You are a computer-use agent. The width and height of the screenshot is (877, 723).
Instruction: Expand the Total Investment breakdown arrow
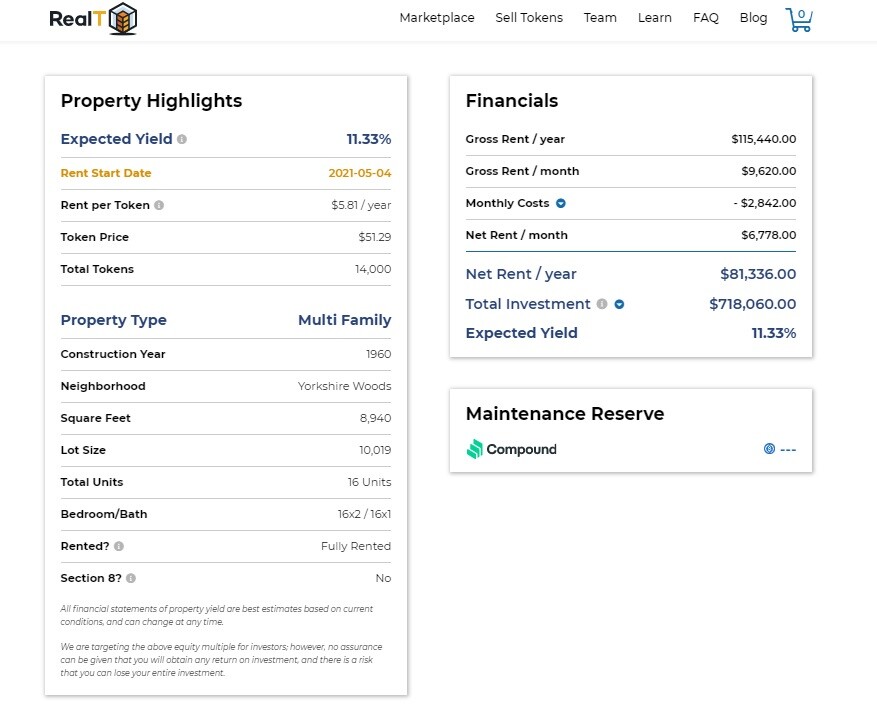[x=619, y=304]
